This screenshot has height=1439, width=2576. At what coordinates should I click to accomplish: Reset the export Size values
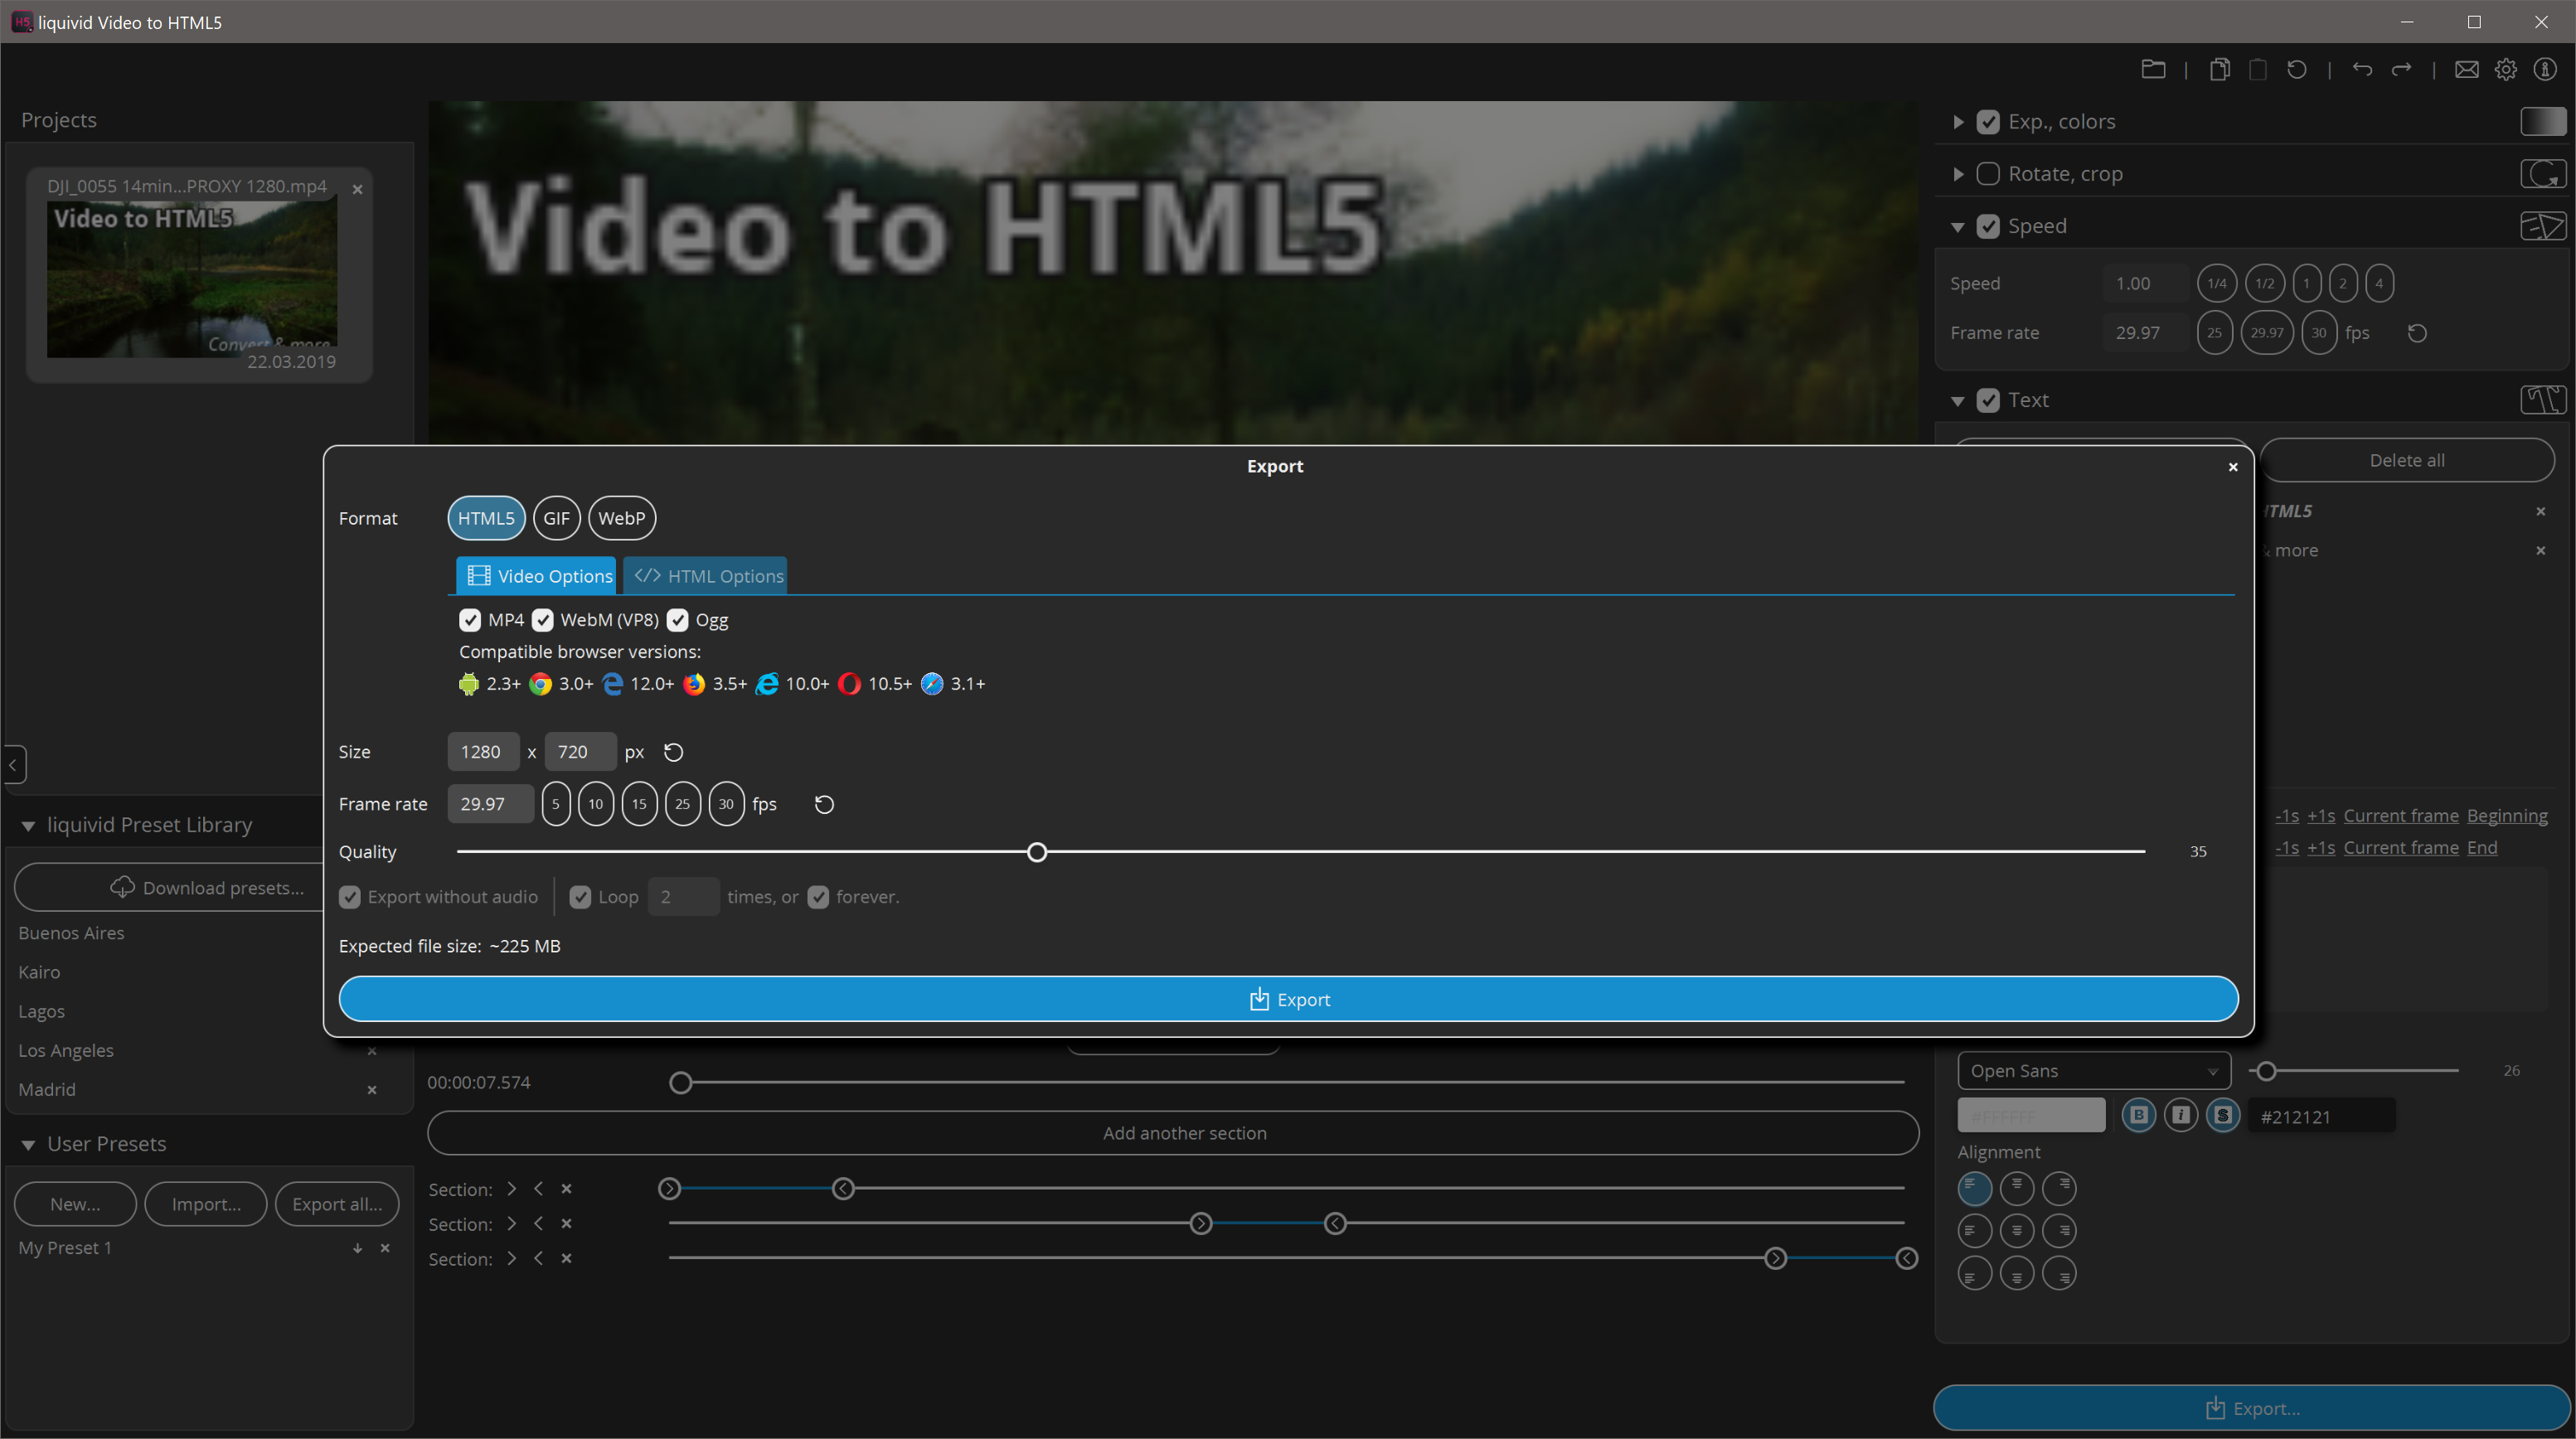point(672,751)
